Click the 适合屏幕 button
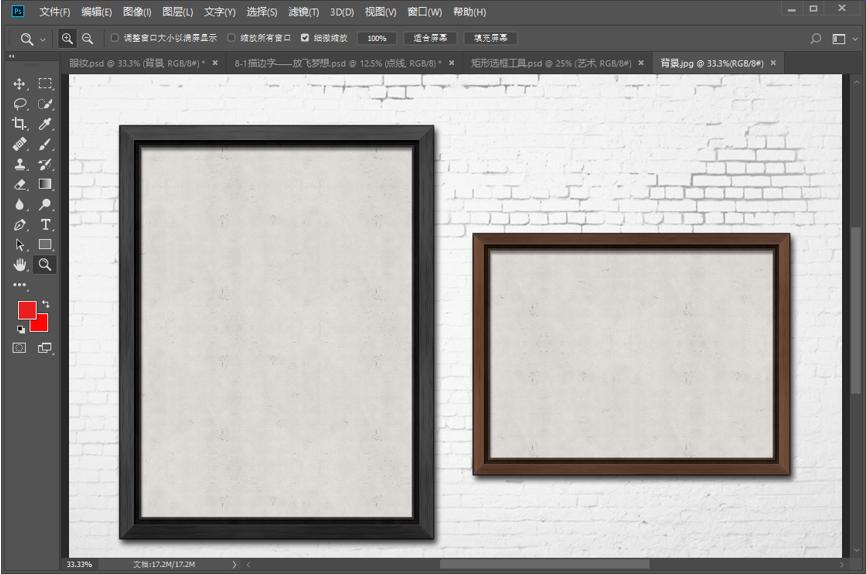Viewport: 866px width, 574px height. click(430, 38)
